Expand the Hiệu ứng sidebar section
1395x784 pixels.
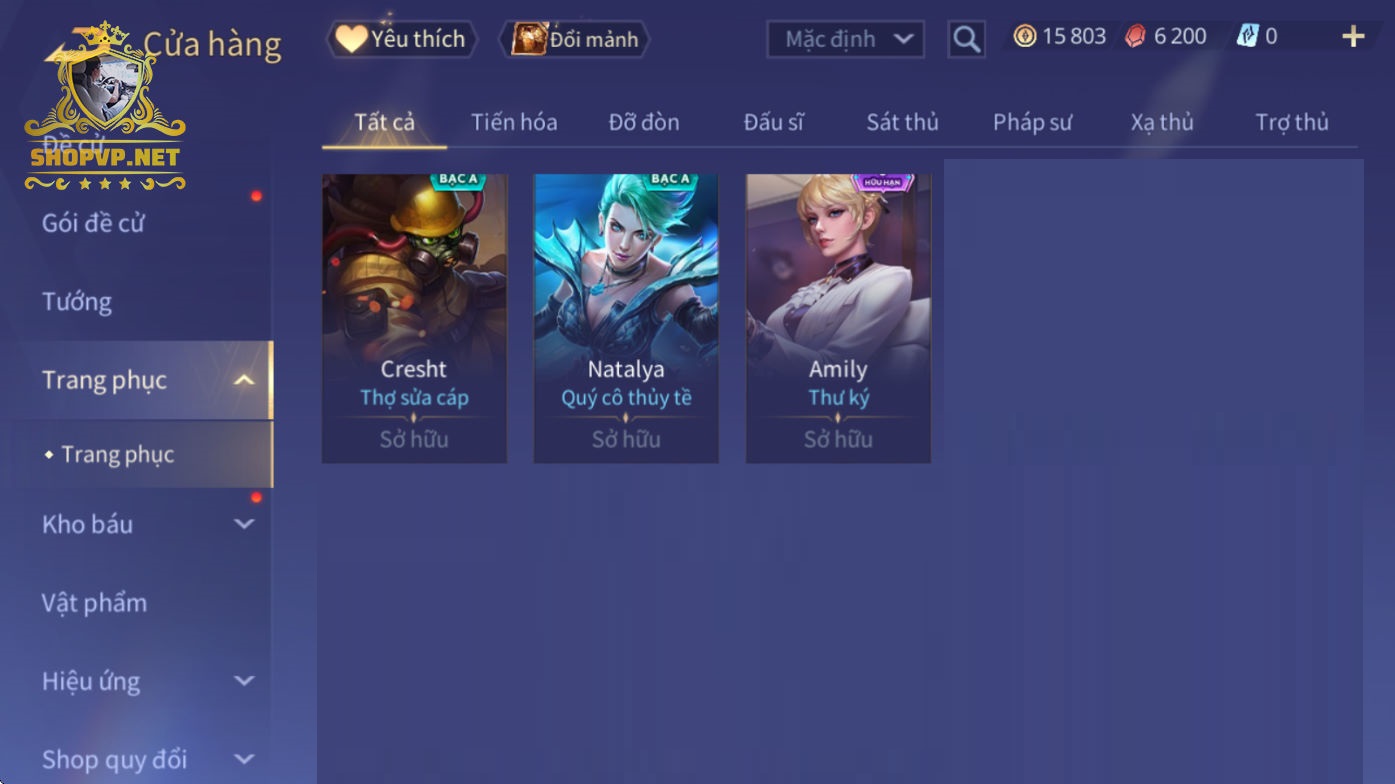(x=244, y=681)
